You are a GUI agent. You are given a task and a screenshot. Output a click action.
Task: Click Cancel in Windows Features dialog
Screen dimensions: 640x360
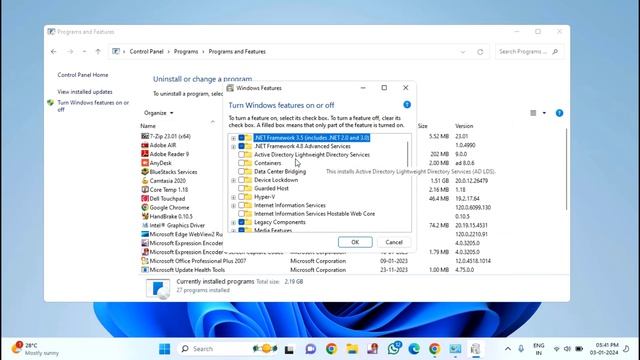tap(394, 242)
